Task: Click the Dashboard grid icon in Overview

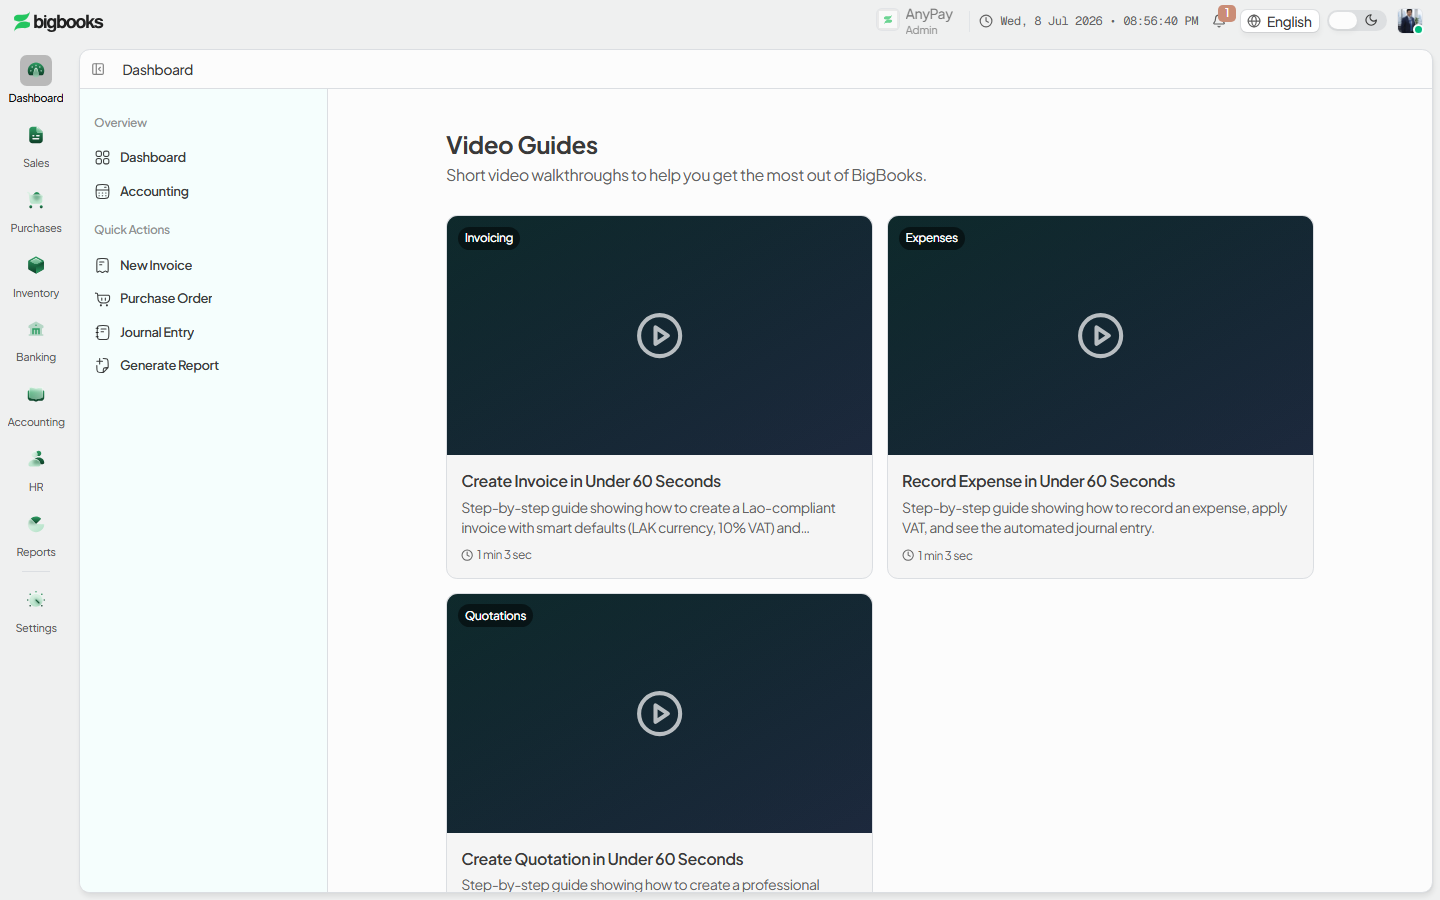Action: (x=102, y=158)
